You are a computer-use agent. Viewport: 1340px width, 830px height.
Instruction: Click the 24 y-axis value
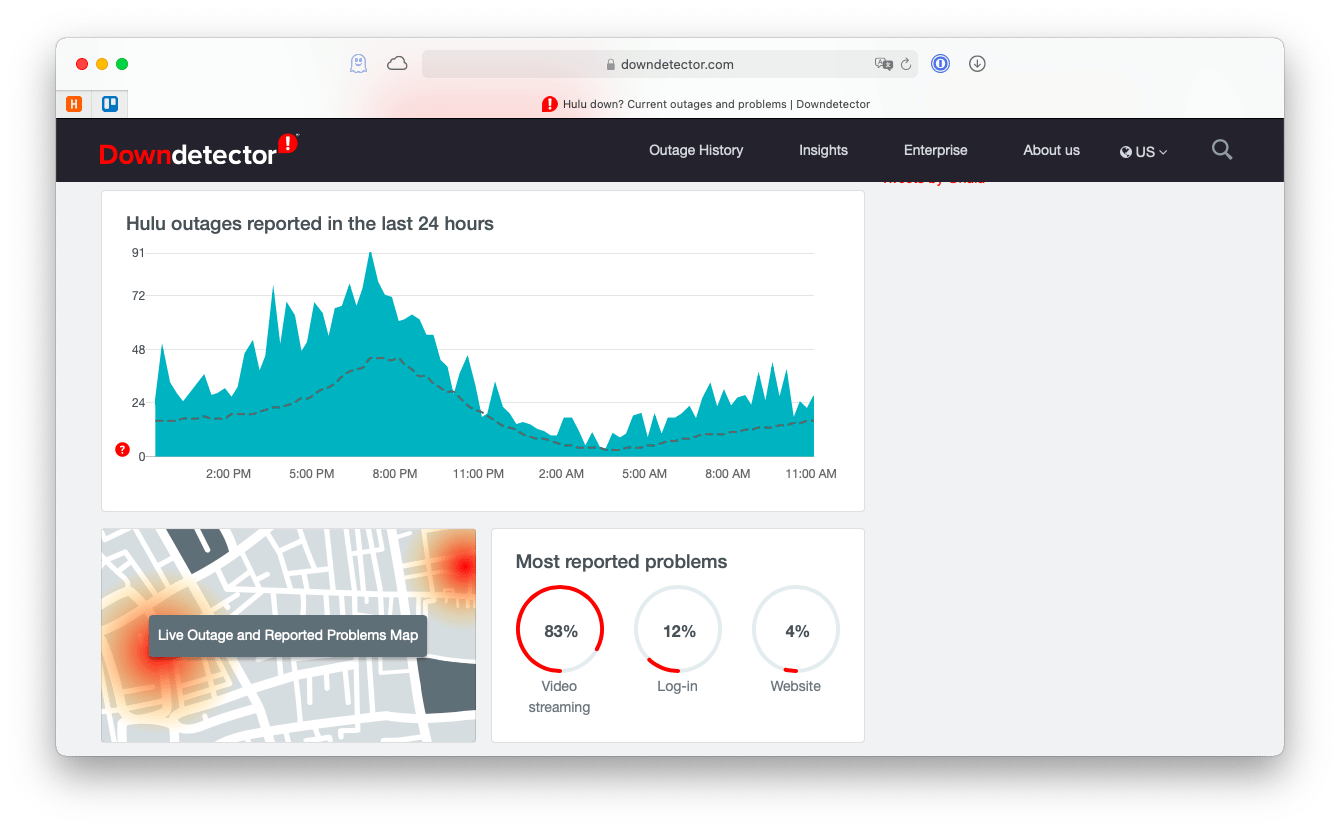click(138, 404)
